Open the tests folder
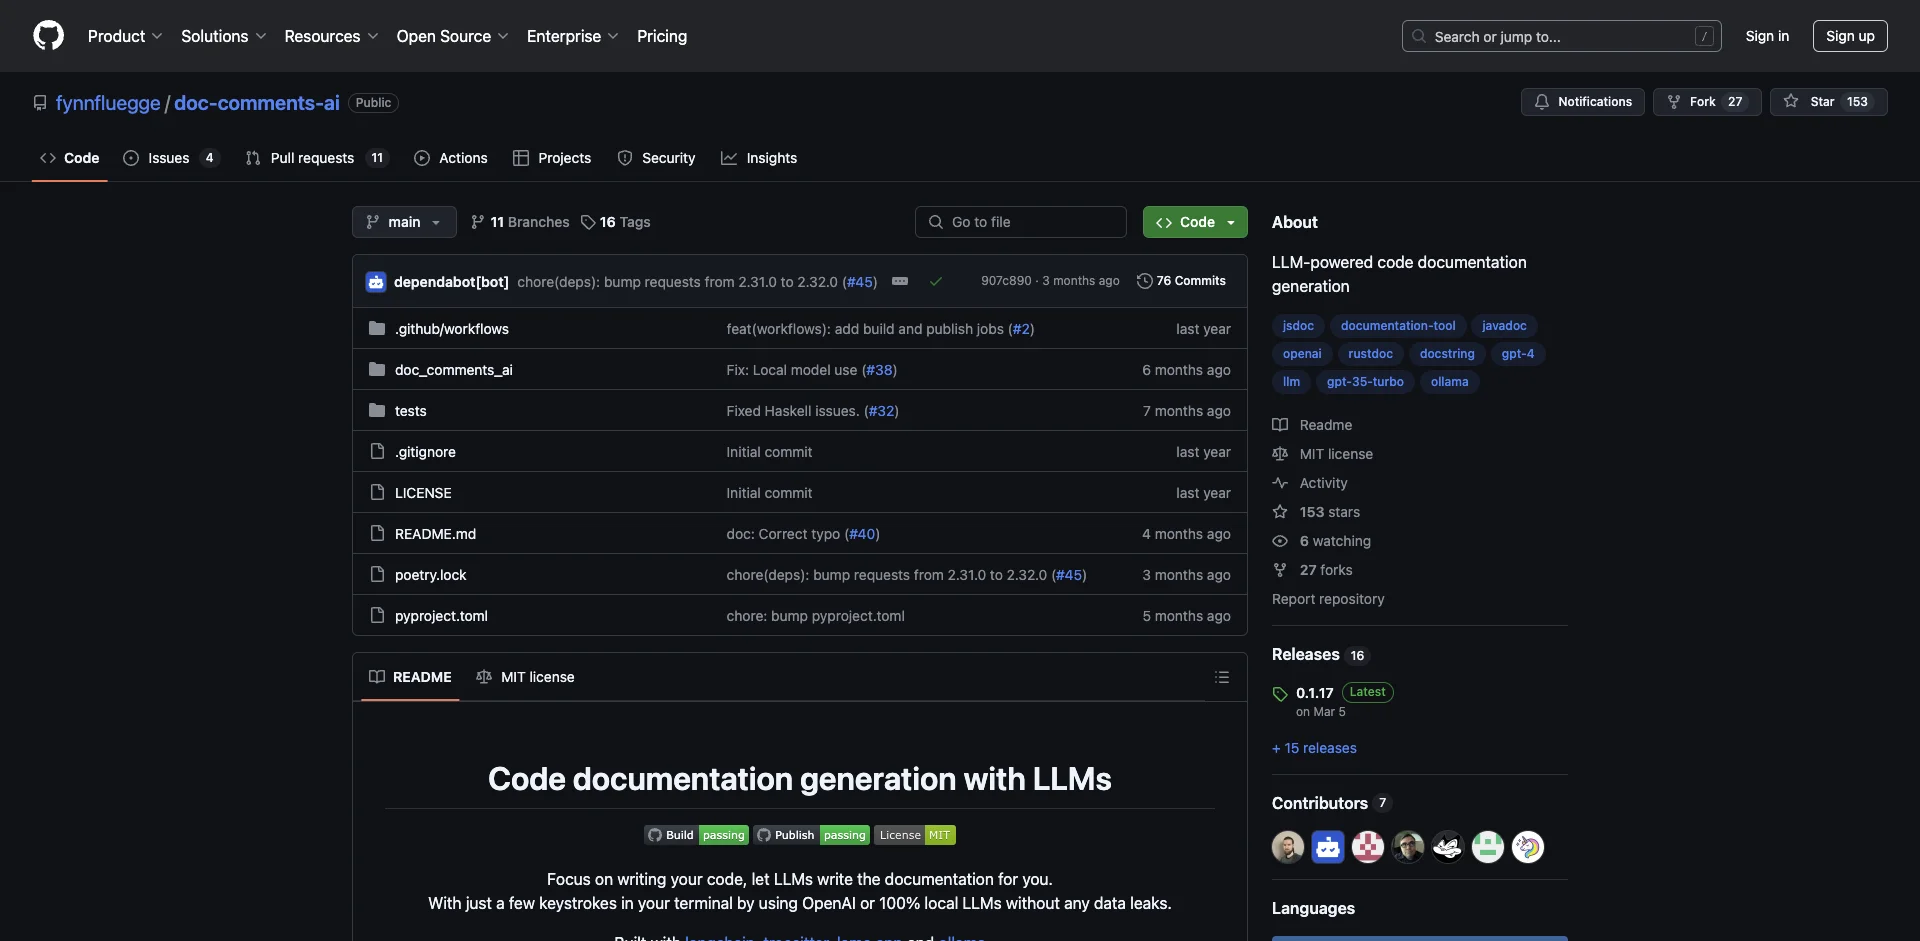The image size is (1920, 941). pyautogui.click(x=411, y=411)
